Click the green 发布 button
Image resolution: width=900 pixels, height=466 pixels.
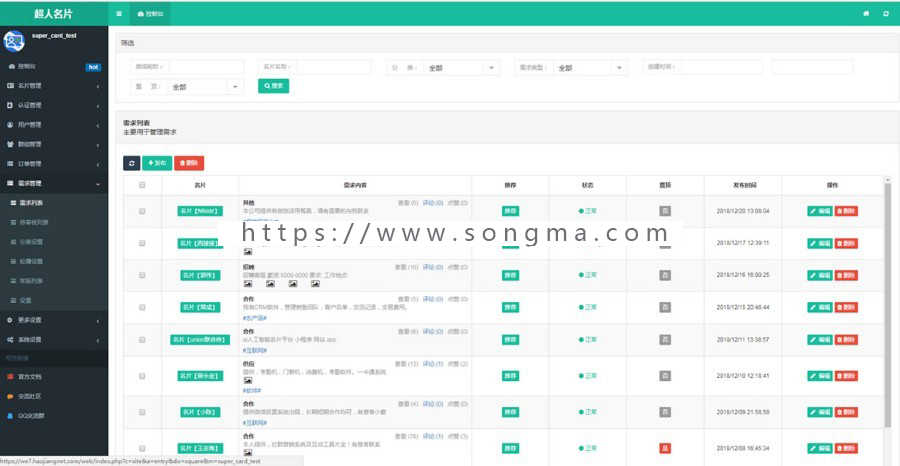[157, 163]
